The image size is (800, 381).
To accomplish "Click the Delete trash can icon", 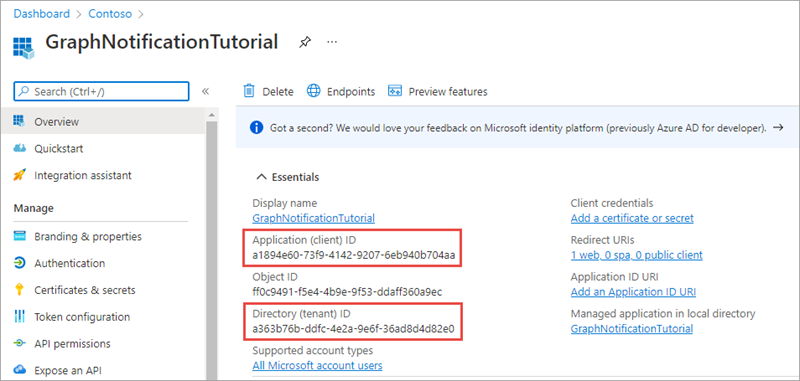I will pyautogui.click(x=249, y=91).
